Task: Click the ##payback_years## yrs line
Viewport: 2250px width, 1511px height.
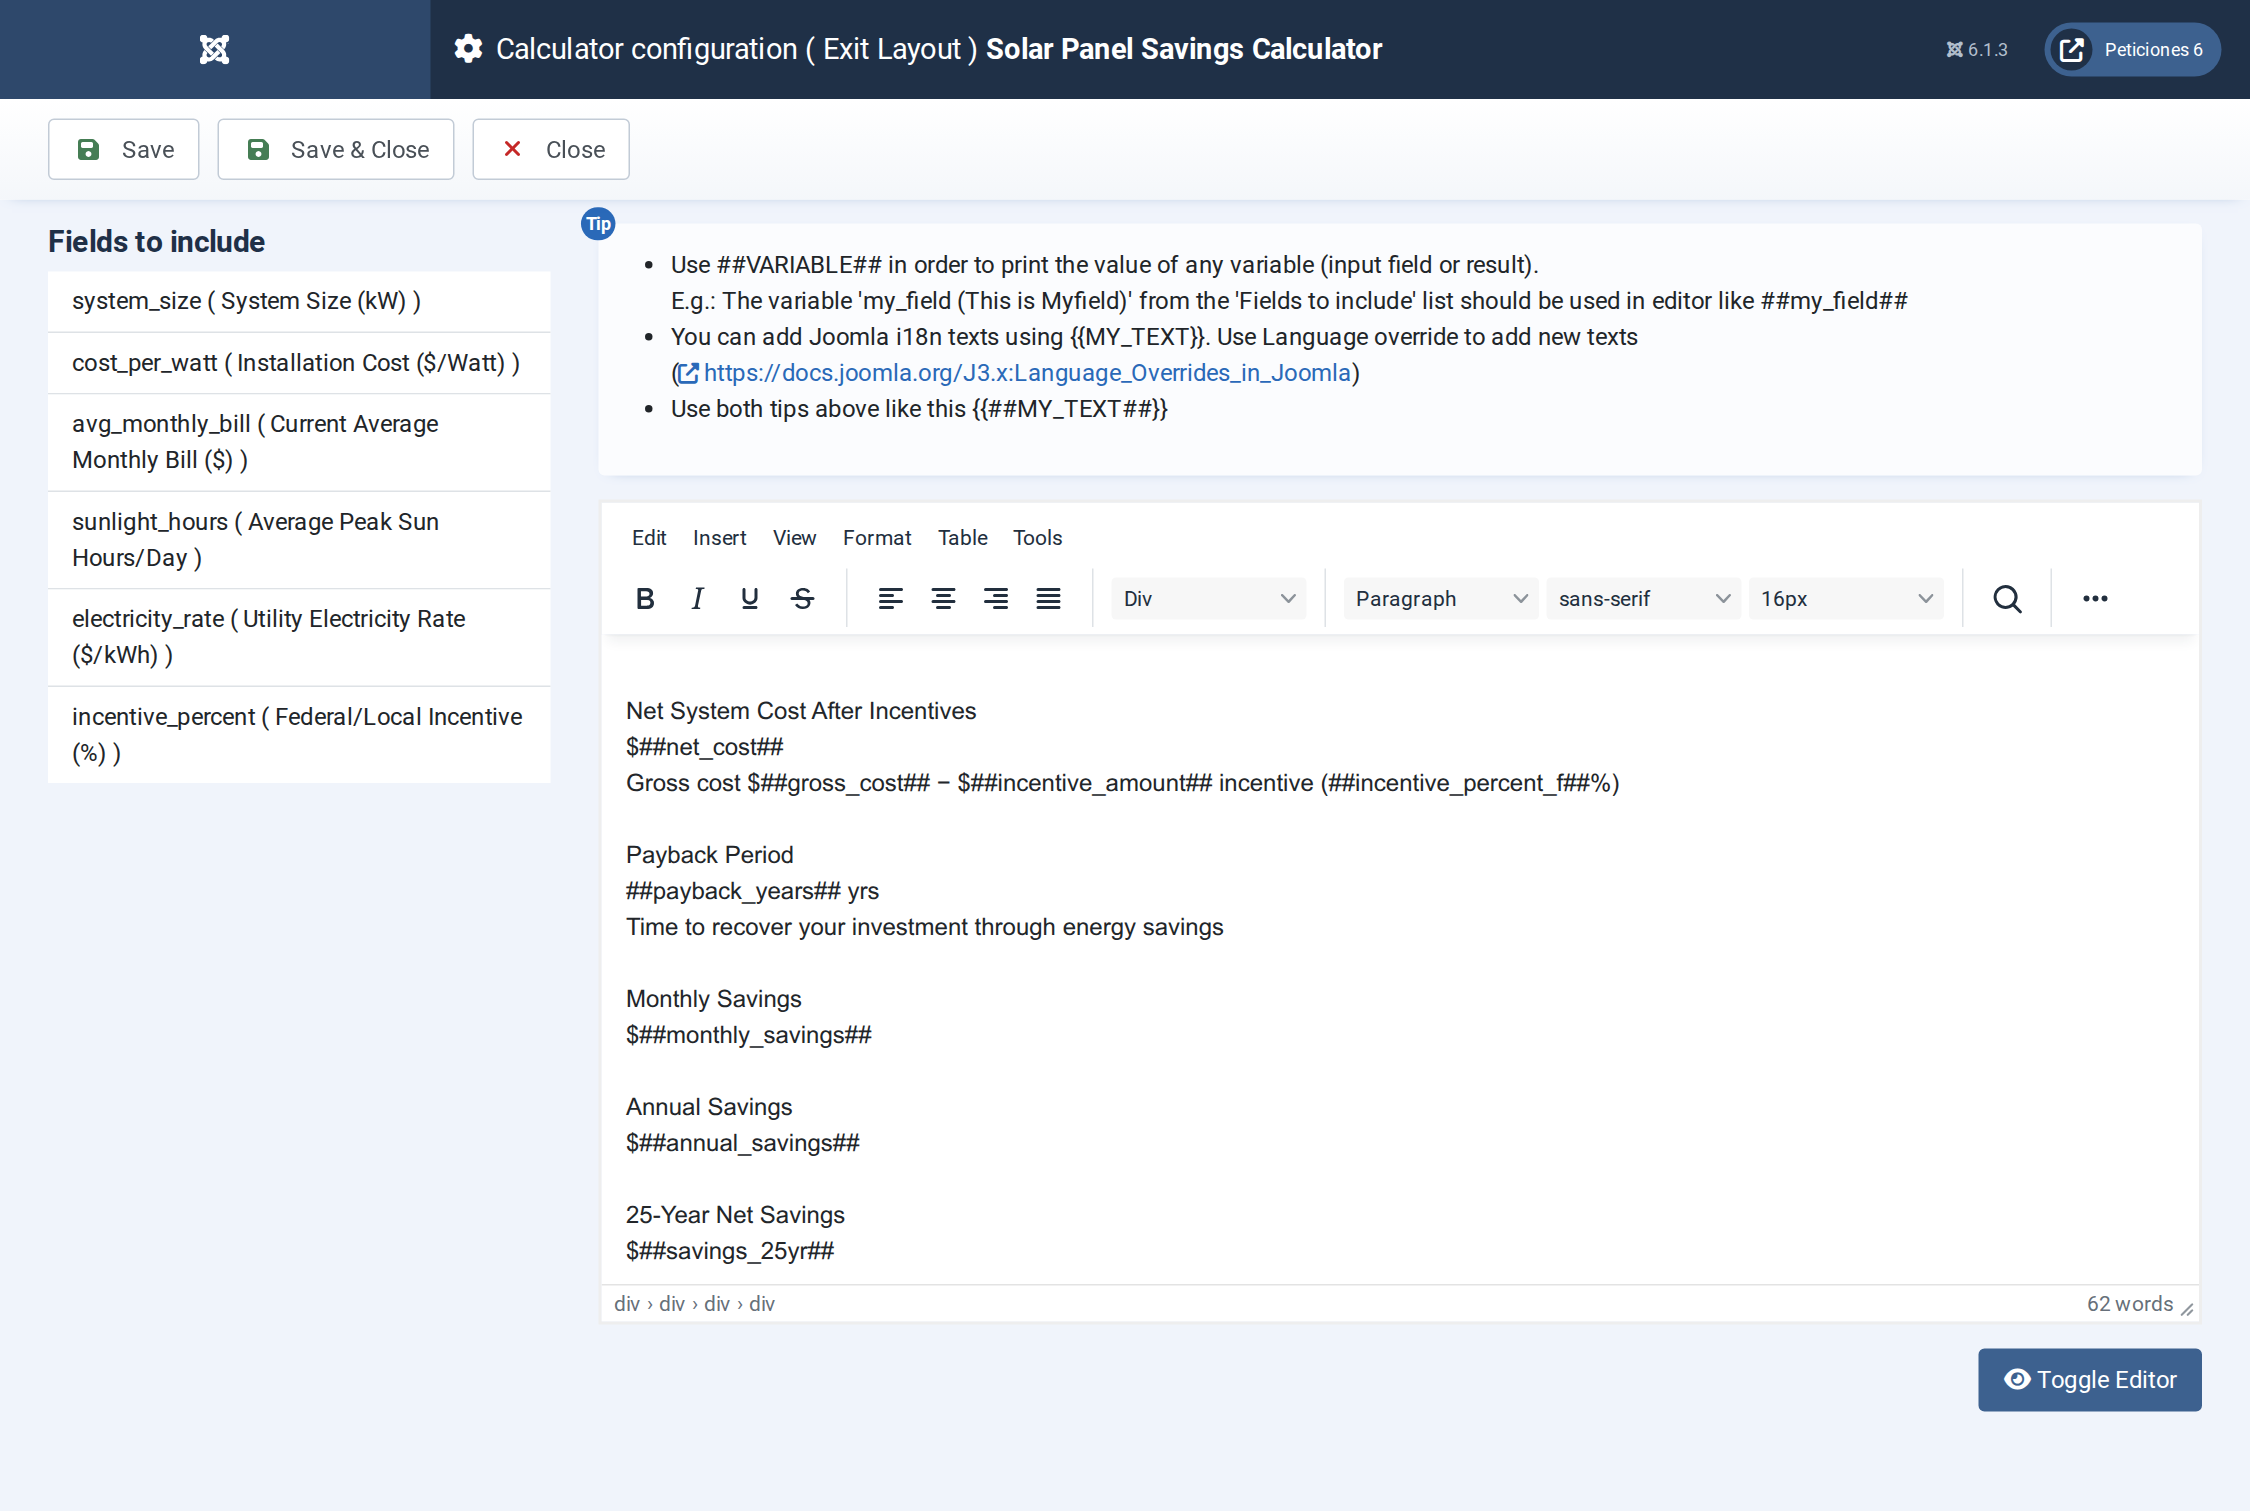Action: pos(752,891)
